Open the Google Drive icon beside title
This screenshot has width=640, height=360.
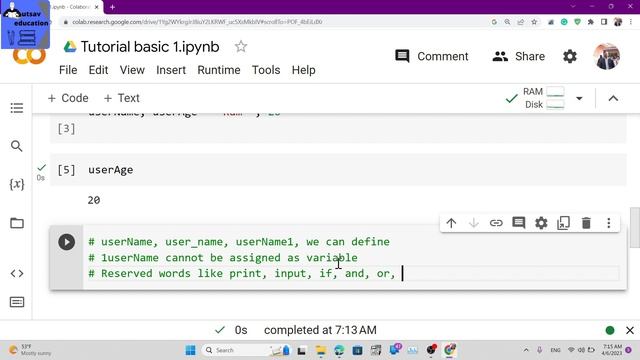[x=70, y=47]
